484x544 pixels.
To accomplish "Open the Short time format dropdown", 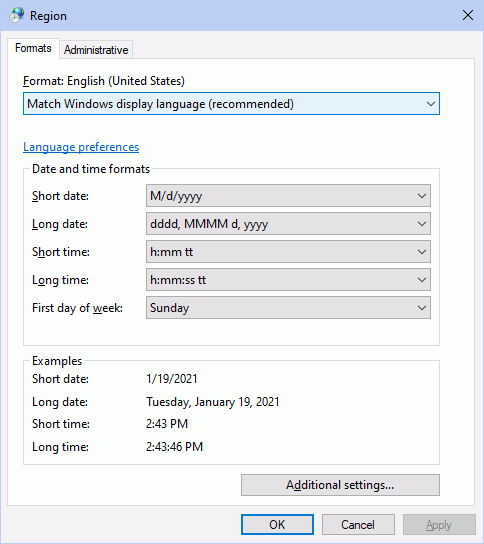I will (x=288, y=252).
